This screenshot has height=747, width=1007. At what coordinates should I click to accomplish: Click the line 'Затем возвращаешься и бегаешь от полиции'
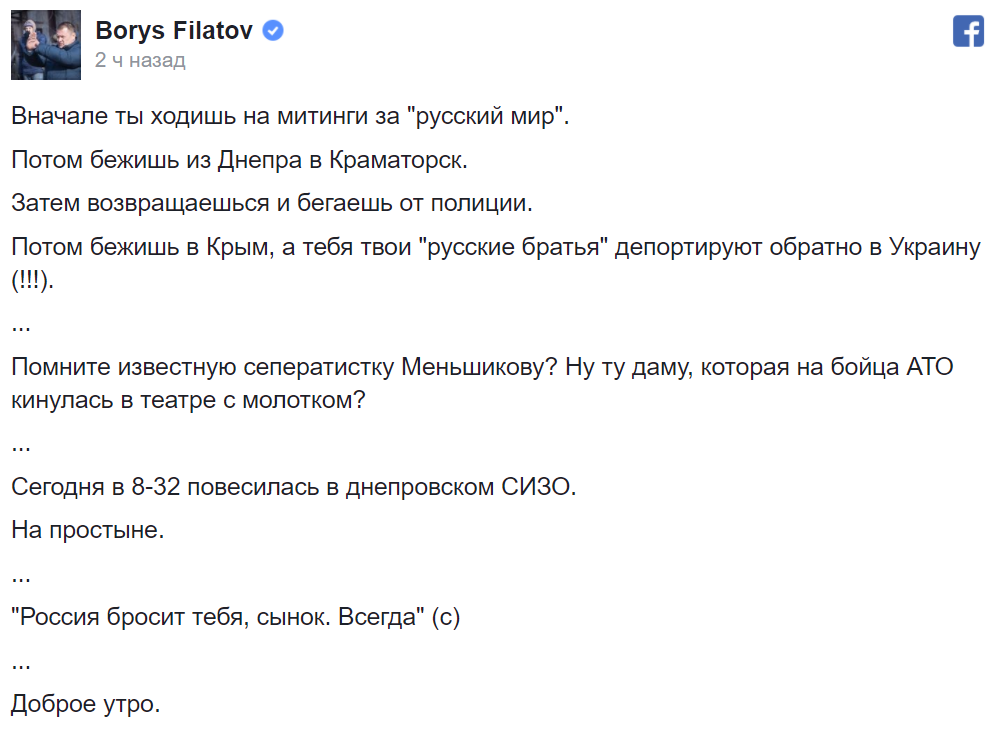coord(272,204)
